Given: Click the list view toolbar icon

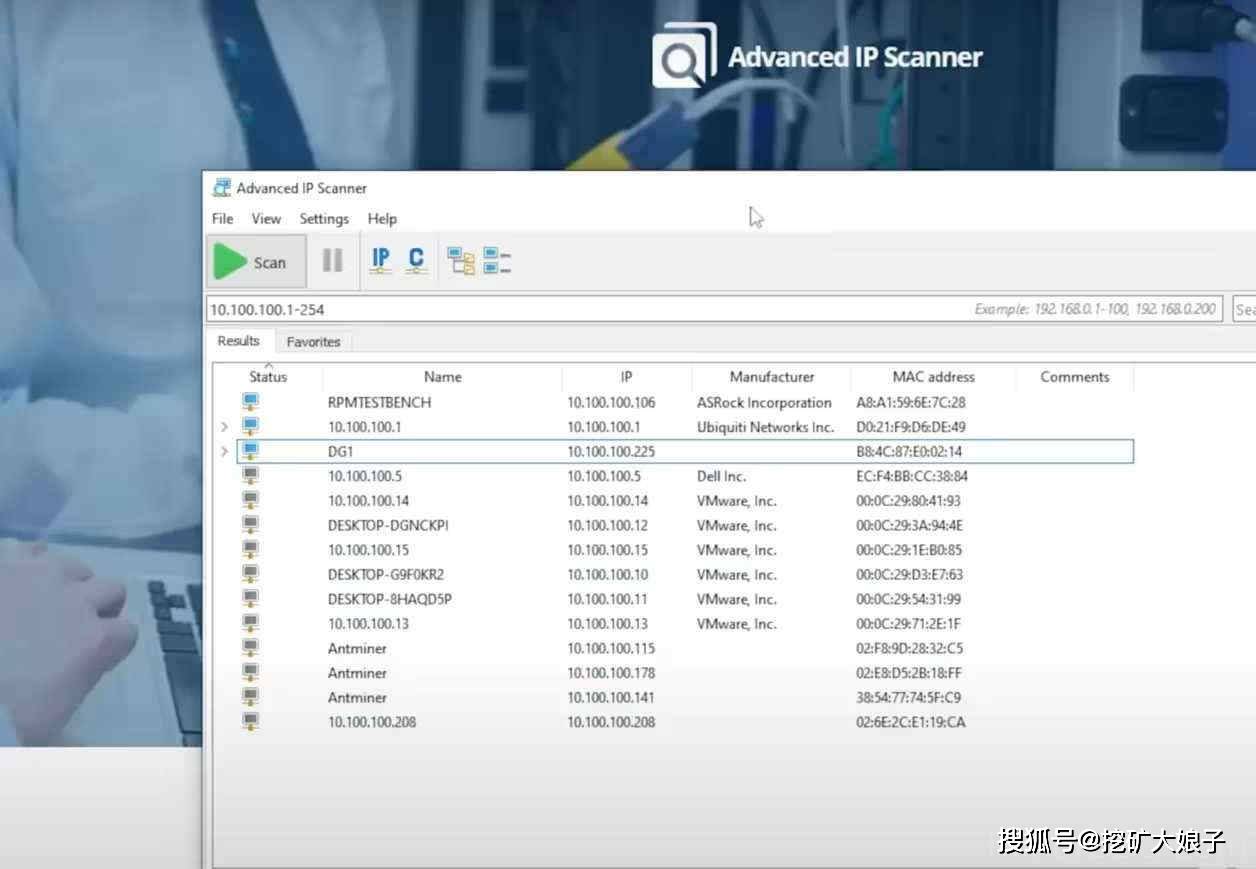Looking at the screenshot, I should point(496,259).
